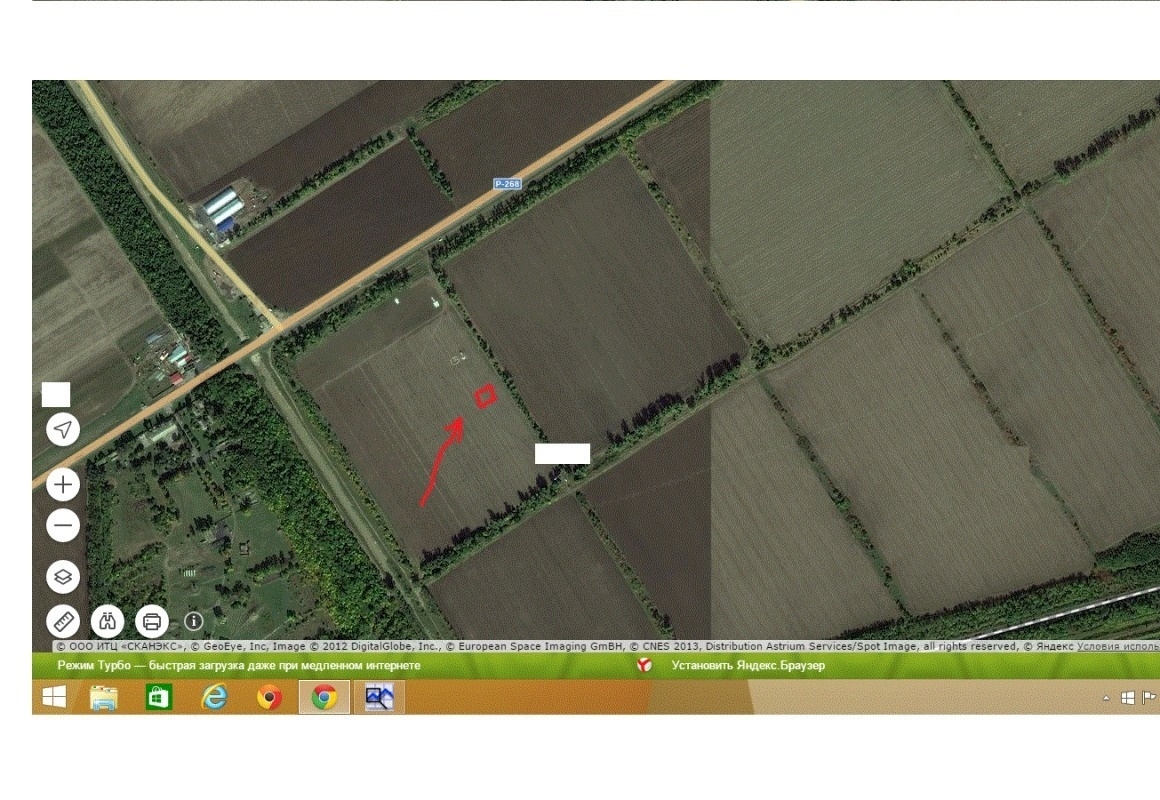1160x800 pixels.
Task: Open Internet Explorer from taskbar
Action: (x=214, y=697)
